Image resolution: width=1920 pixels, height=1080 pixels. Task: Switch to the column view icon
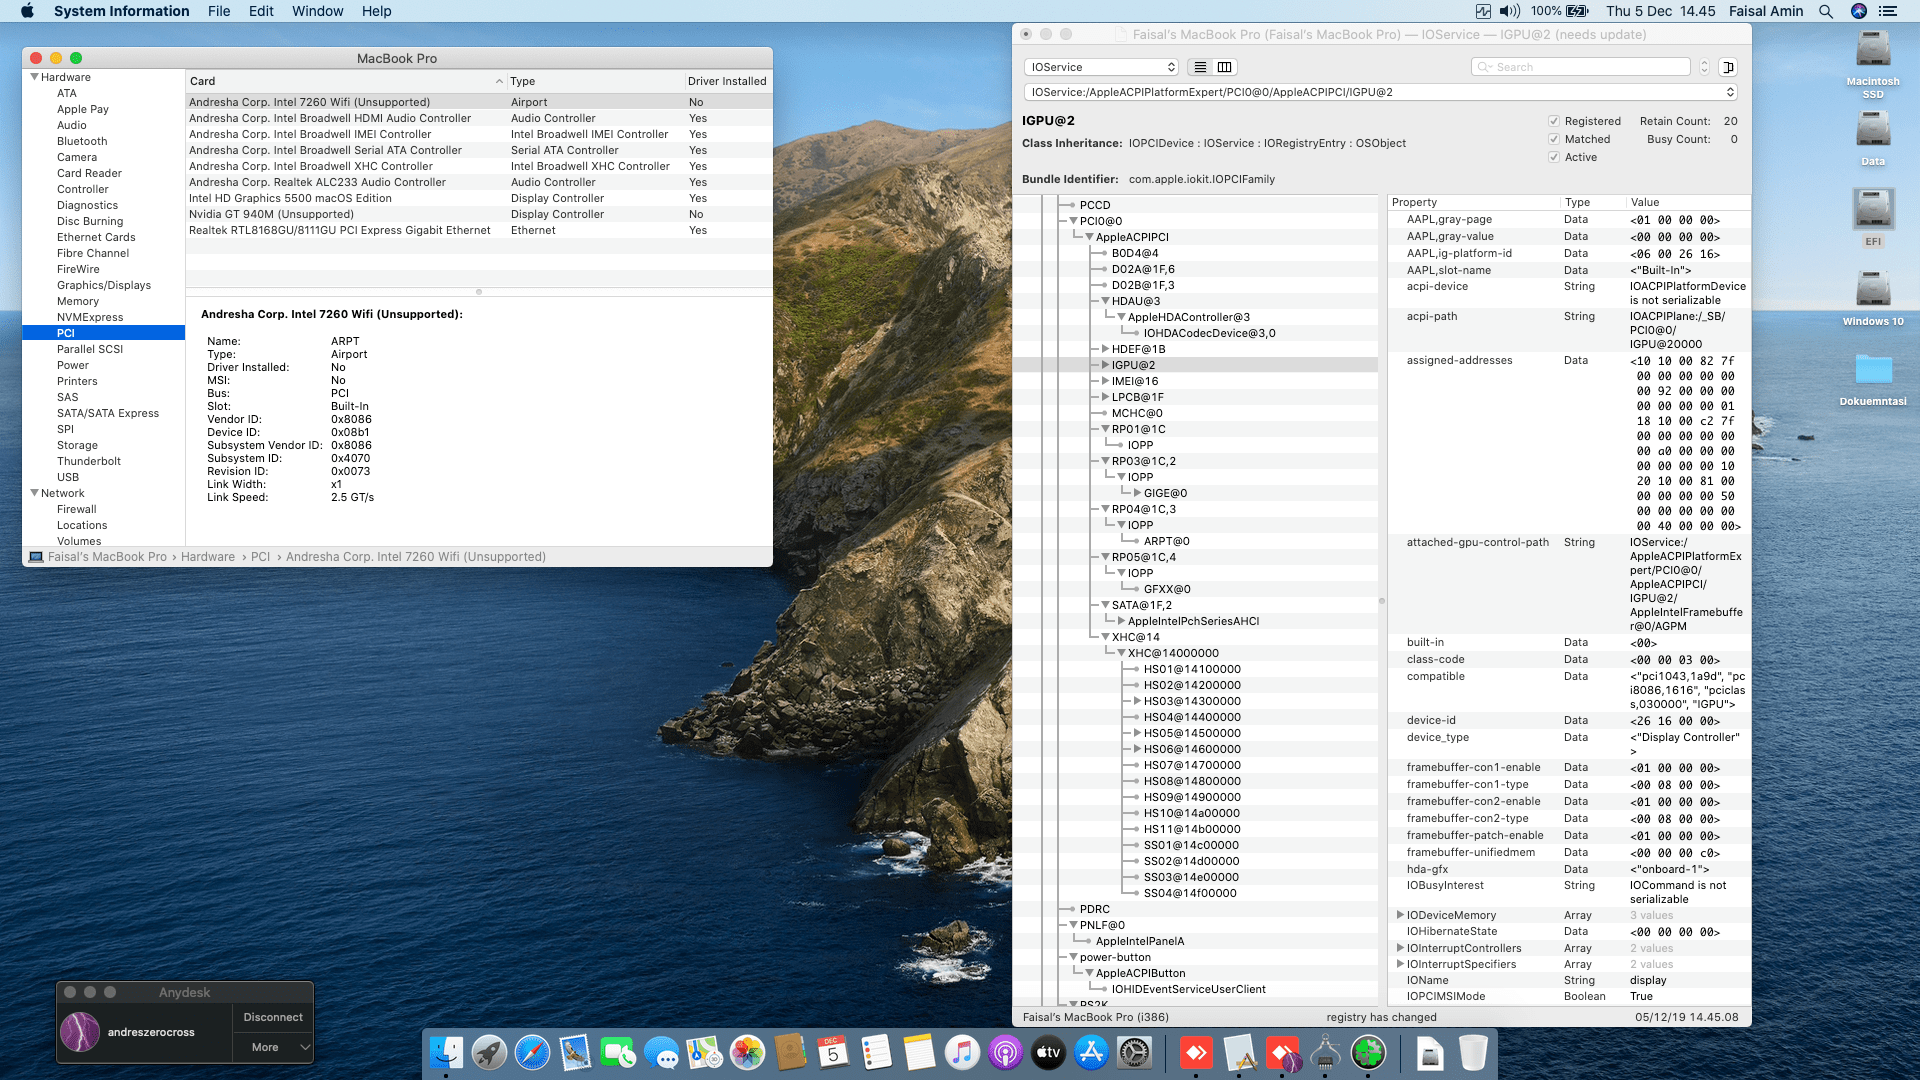tap(1224, 67)
